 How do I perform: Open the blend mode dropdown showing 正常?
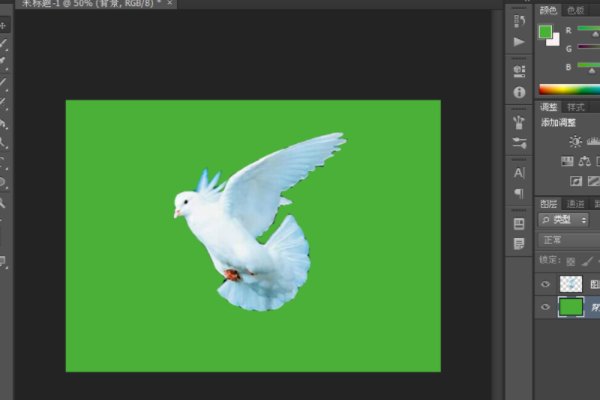(x=567, y=240)
